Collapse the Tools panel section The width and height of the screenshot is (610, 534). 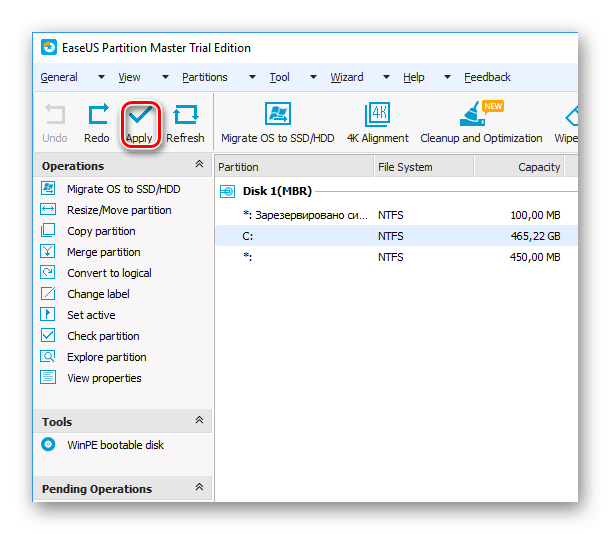199,421
